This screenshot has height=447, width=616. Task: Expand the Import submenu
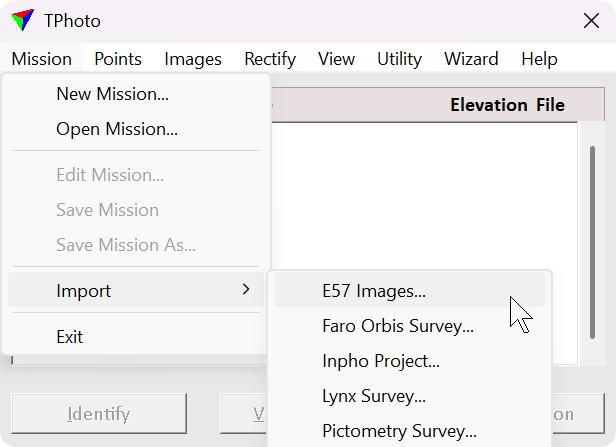click(x=136, y=290)
